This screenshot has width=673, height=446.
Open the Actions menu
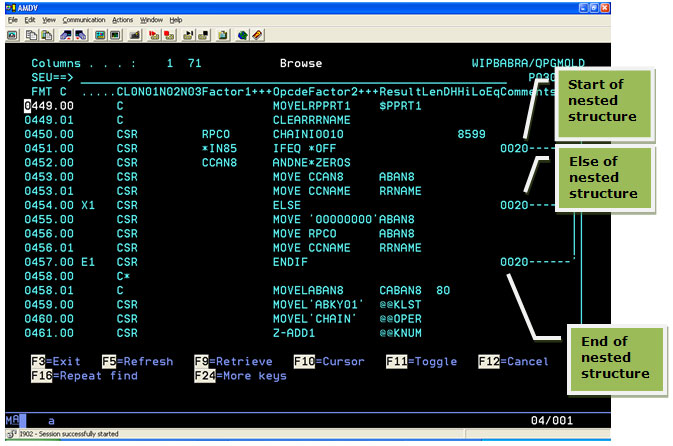click(x=122, y=20)
